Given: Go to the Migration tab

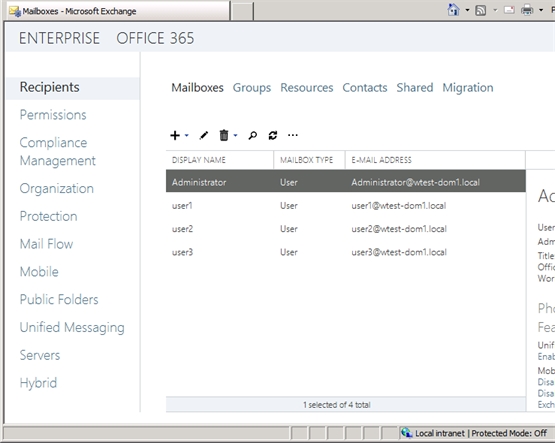Looking at the screenshot, I should [468, 88].
